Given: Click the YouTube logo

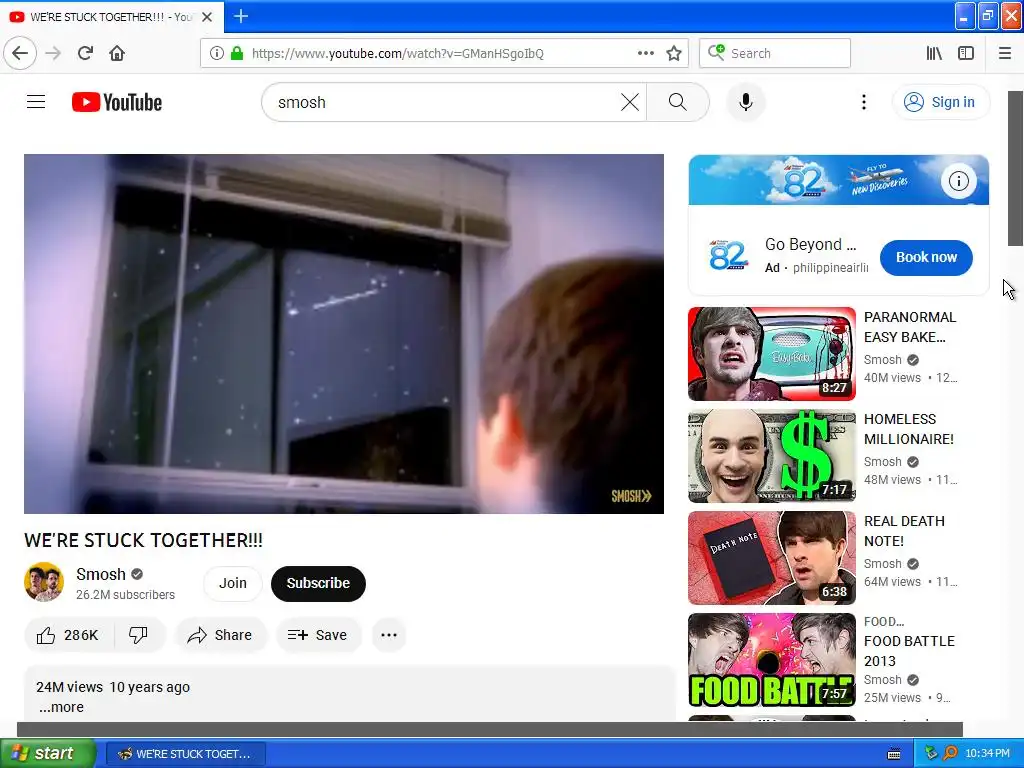Looking at the screenshot, I should point(117,103).
